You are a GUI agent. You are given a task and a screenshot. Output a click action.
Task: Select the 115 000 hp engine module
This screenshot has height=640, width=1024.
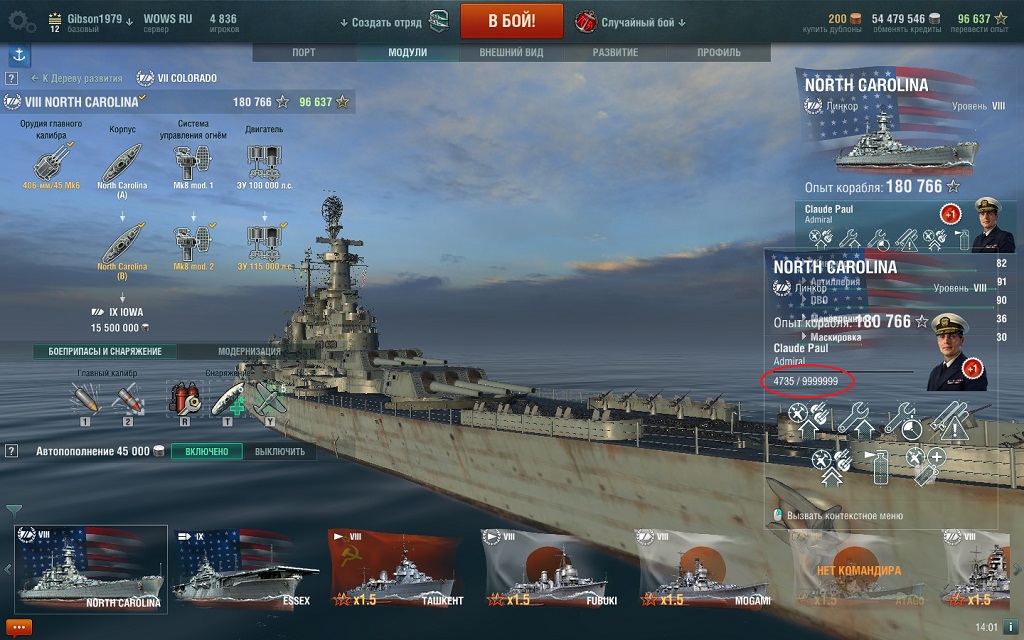264,243
